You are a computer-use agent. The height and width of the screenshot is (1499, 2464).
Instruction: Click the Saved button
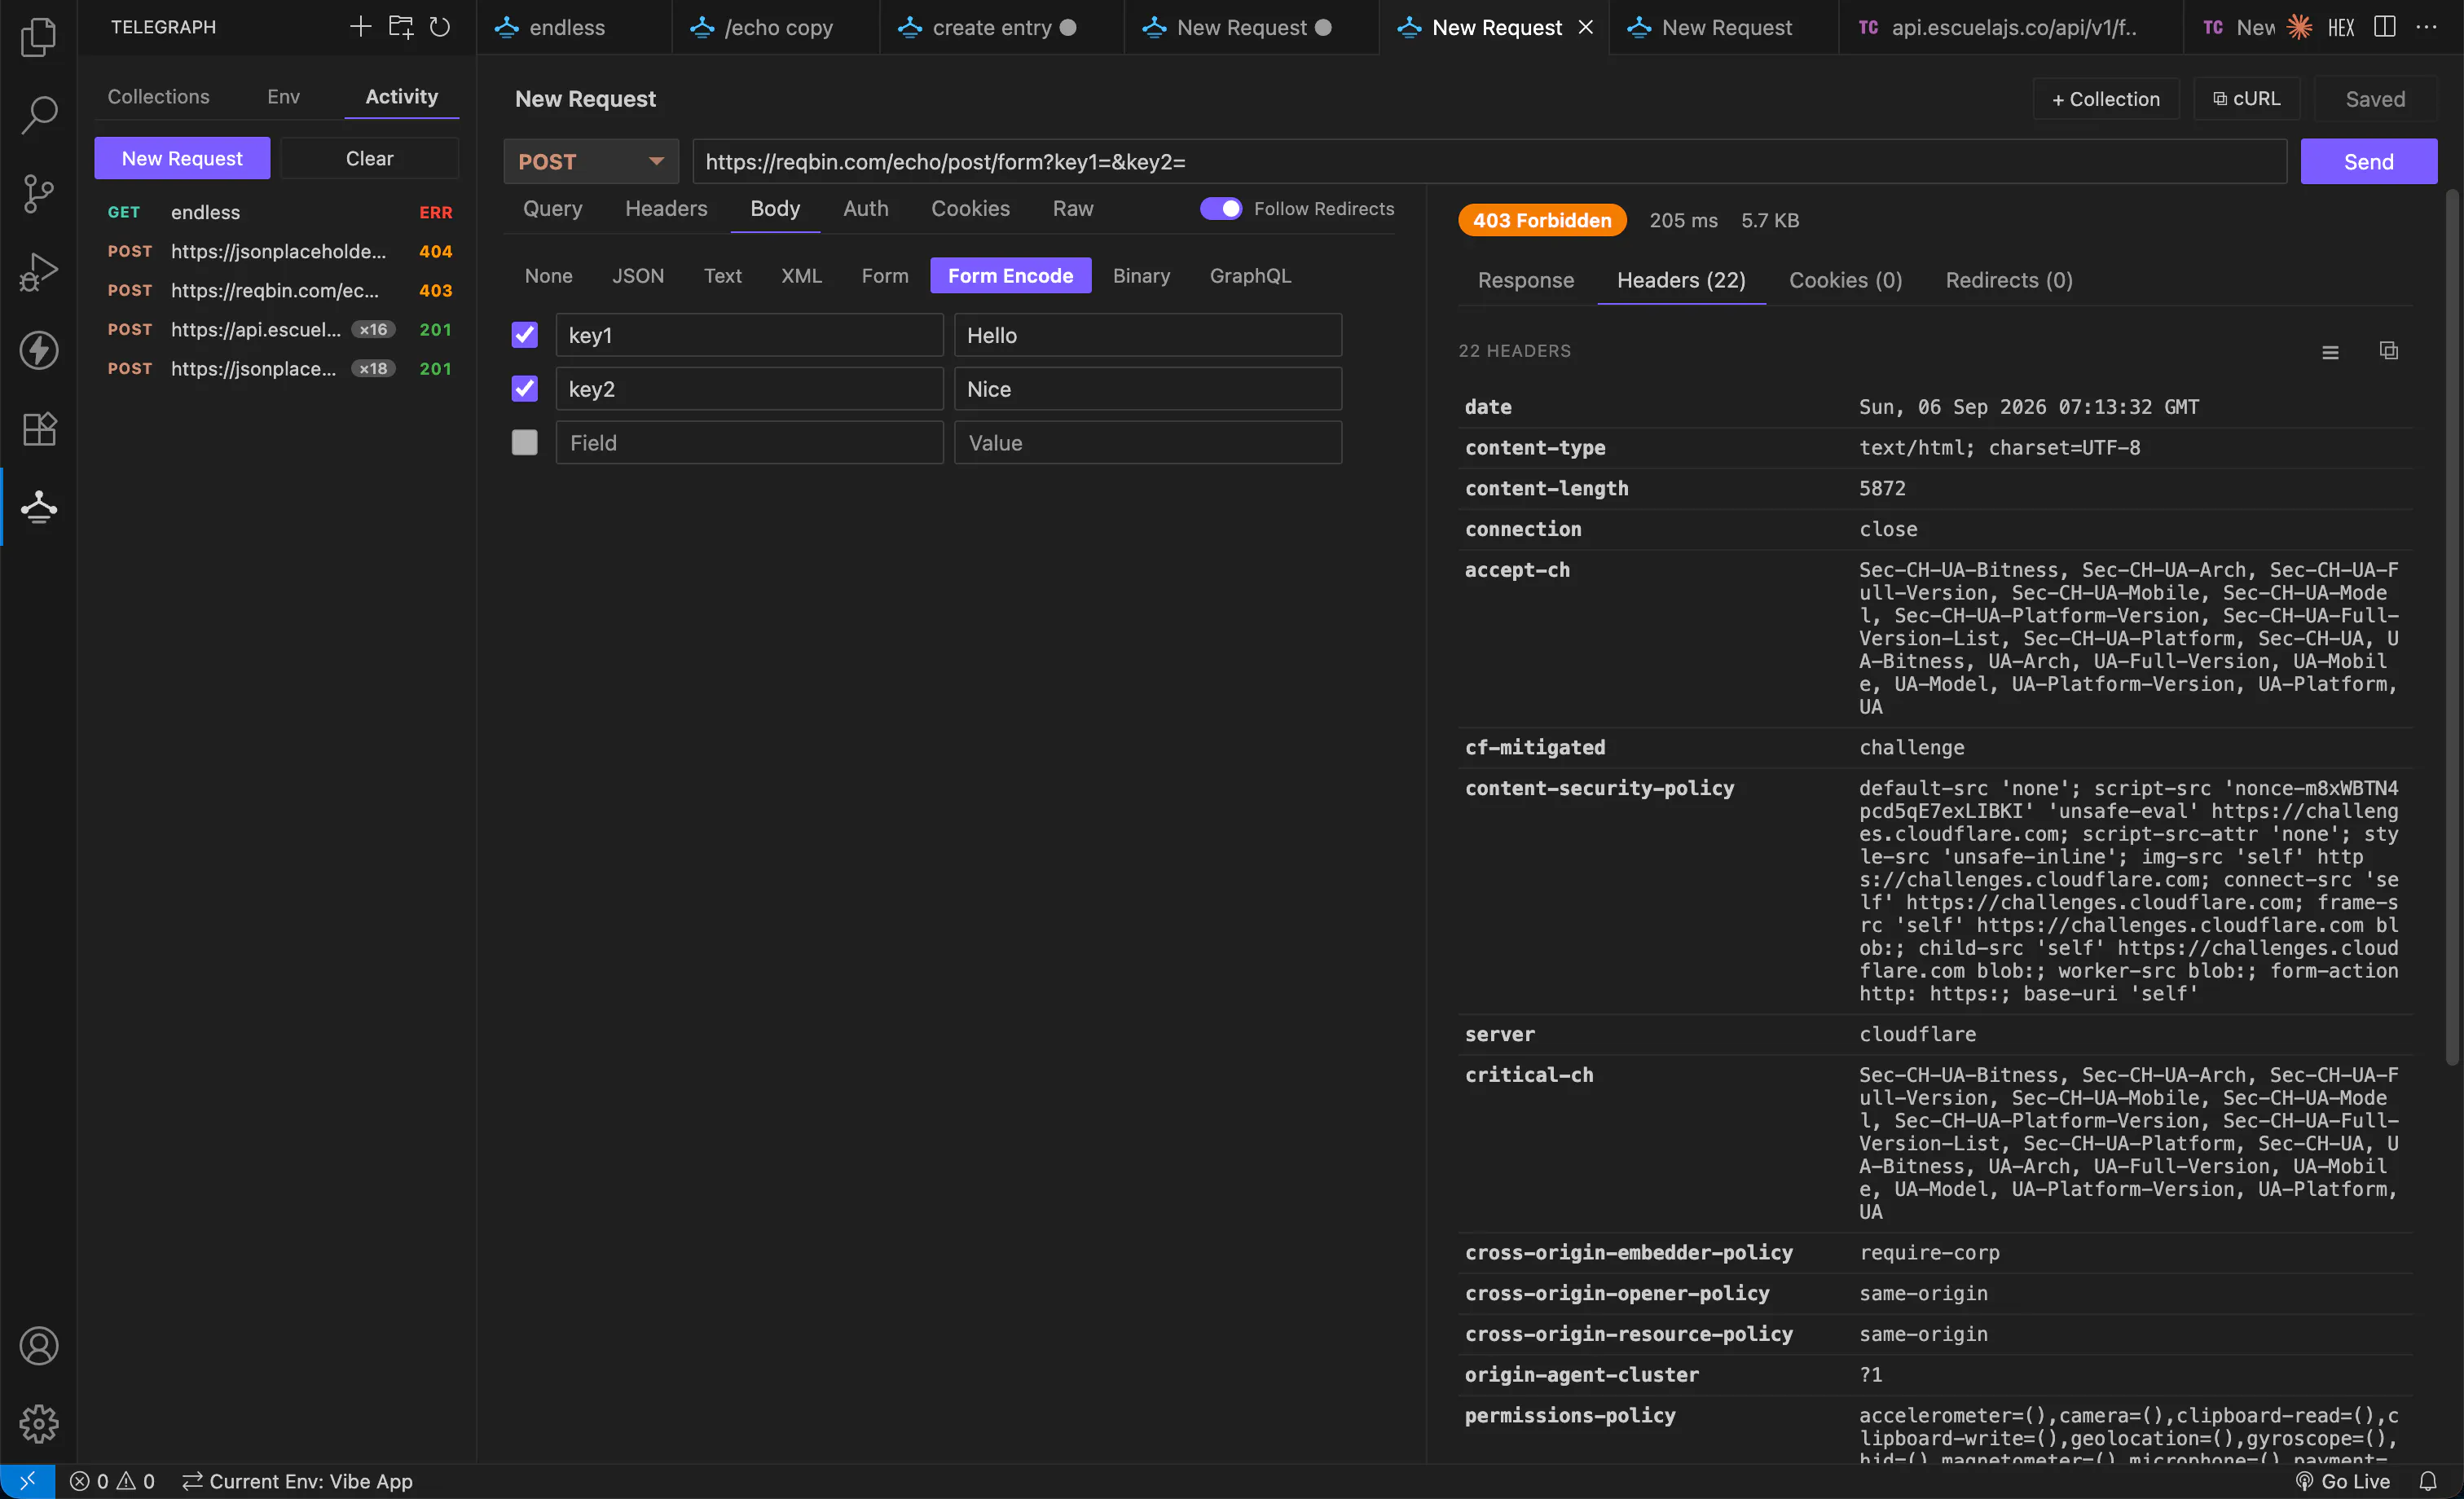point(2375,99)
